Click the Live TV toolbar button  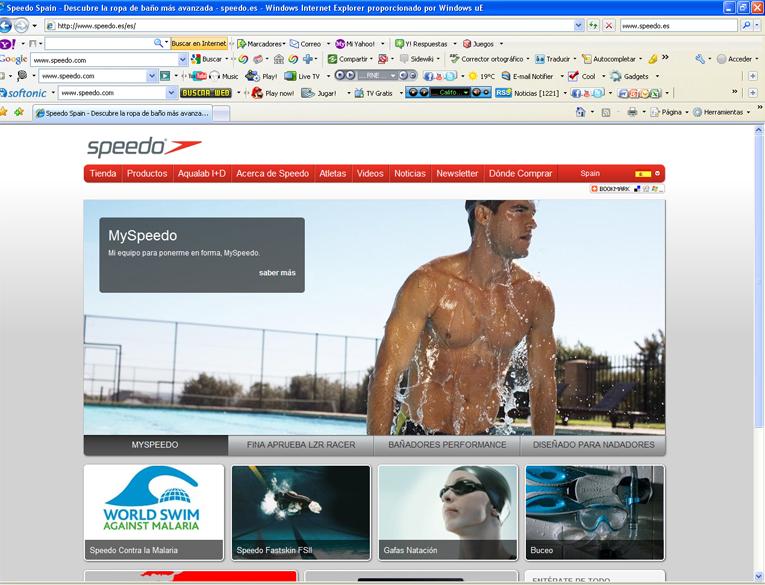point(302,76)
